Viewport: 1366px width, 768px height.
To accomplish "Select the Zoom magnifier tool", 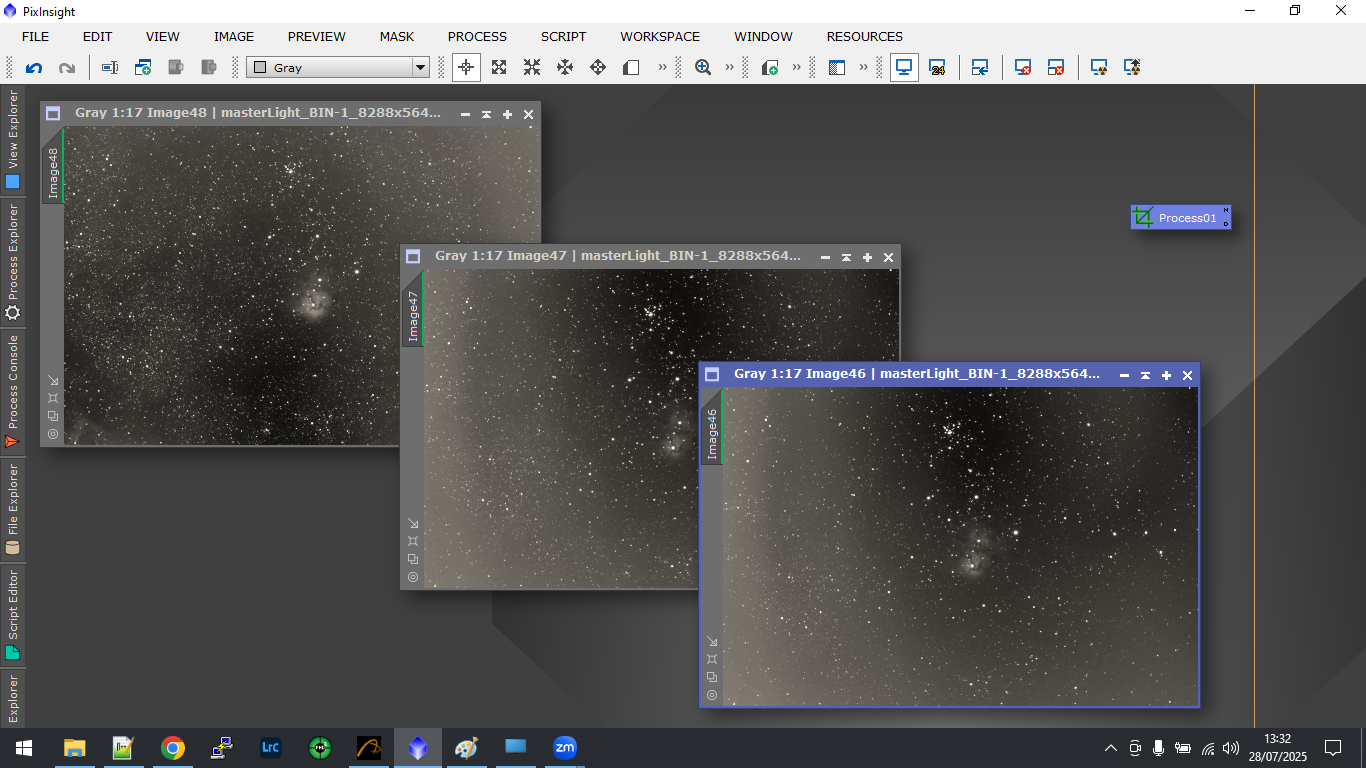I will tap(703, 67).
